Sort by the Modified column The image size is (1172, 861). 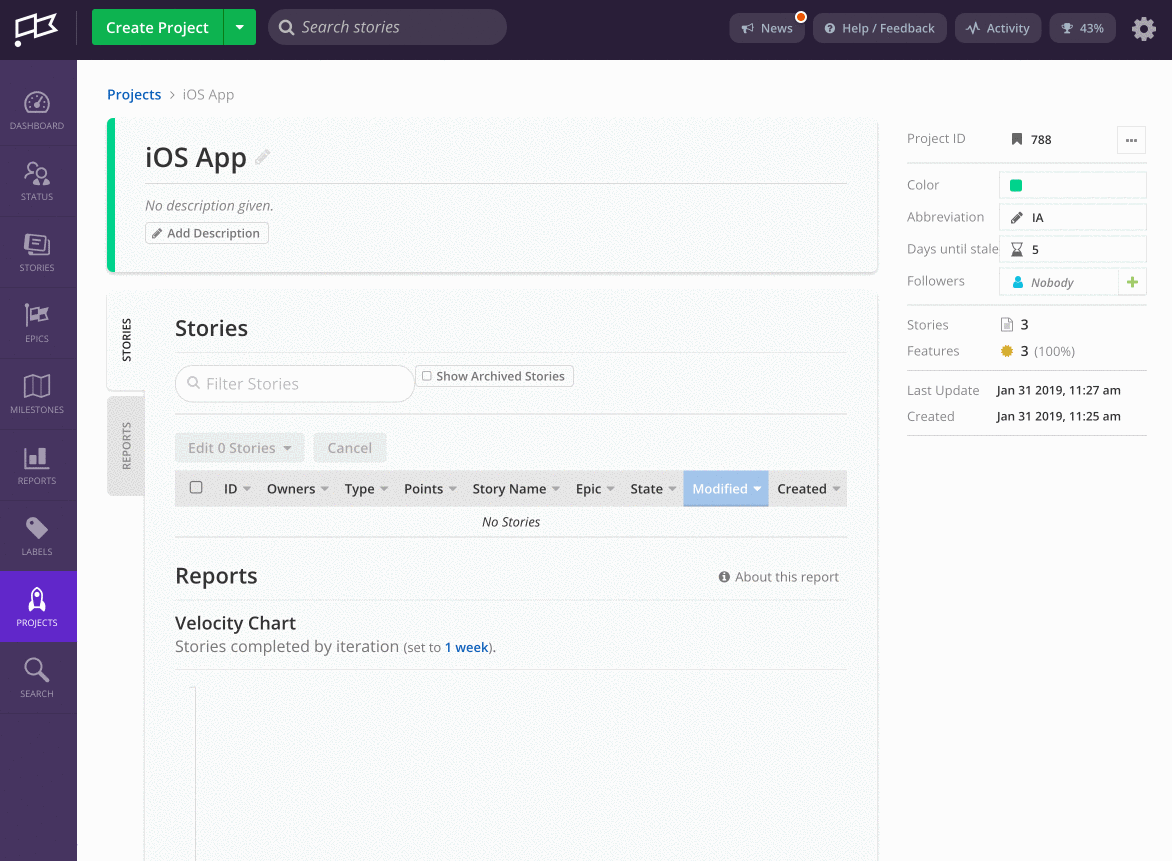(726, 489)
